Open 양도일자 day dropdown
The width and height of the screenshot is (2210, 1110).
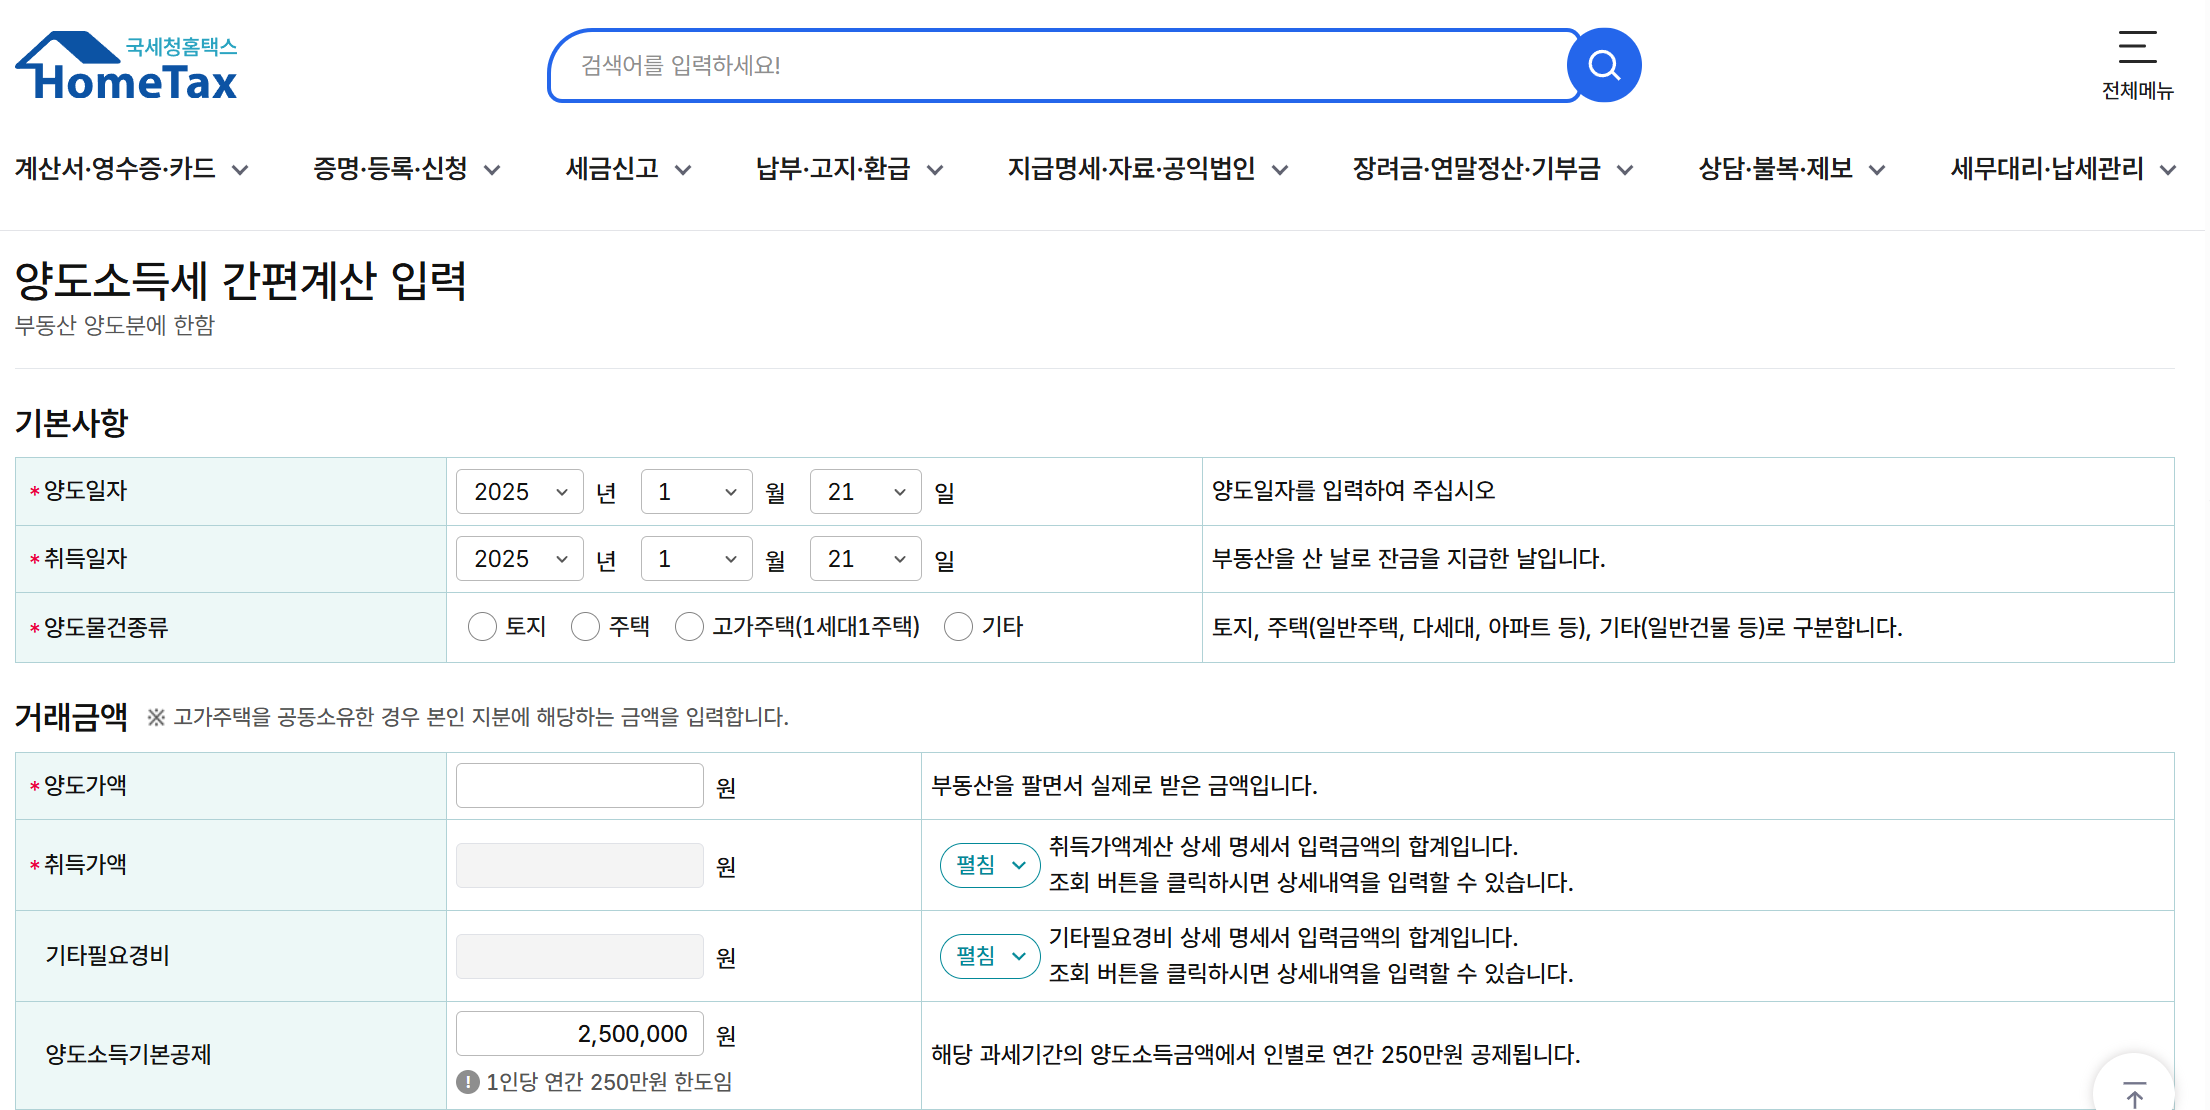pos(865,492)
